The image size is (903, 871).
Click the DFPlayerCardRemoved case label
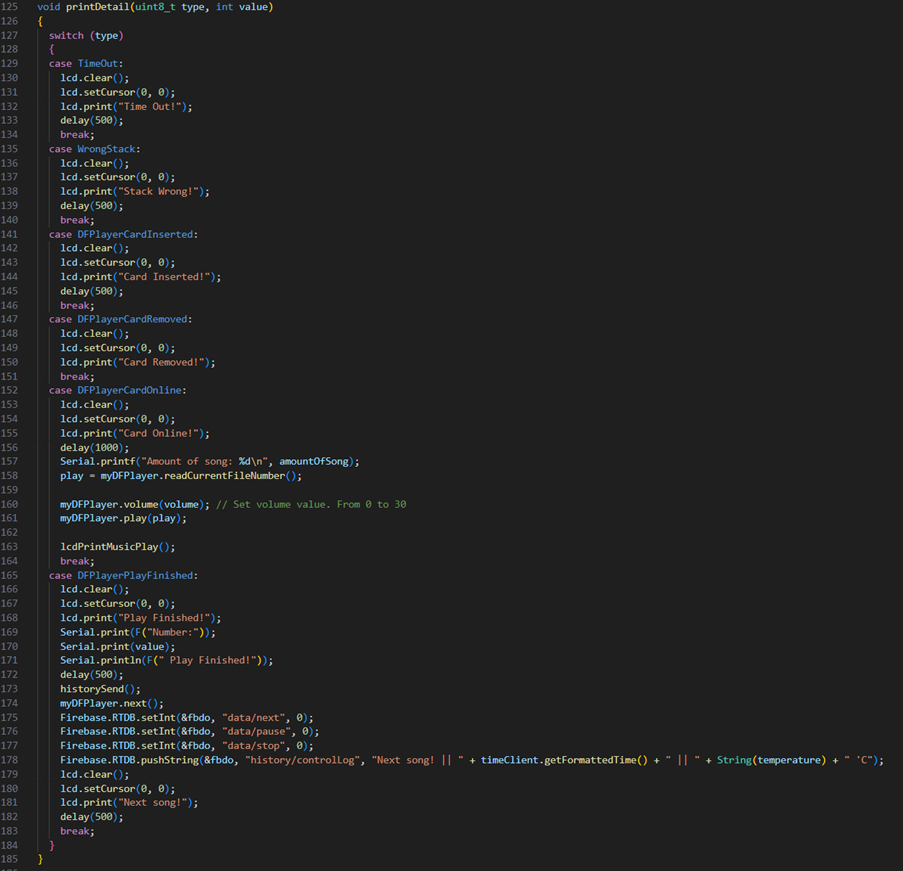[x=133, y=319]
